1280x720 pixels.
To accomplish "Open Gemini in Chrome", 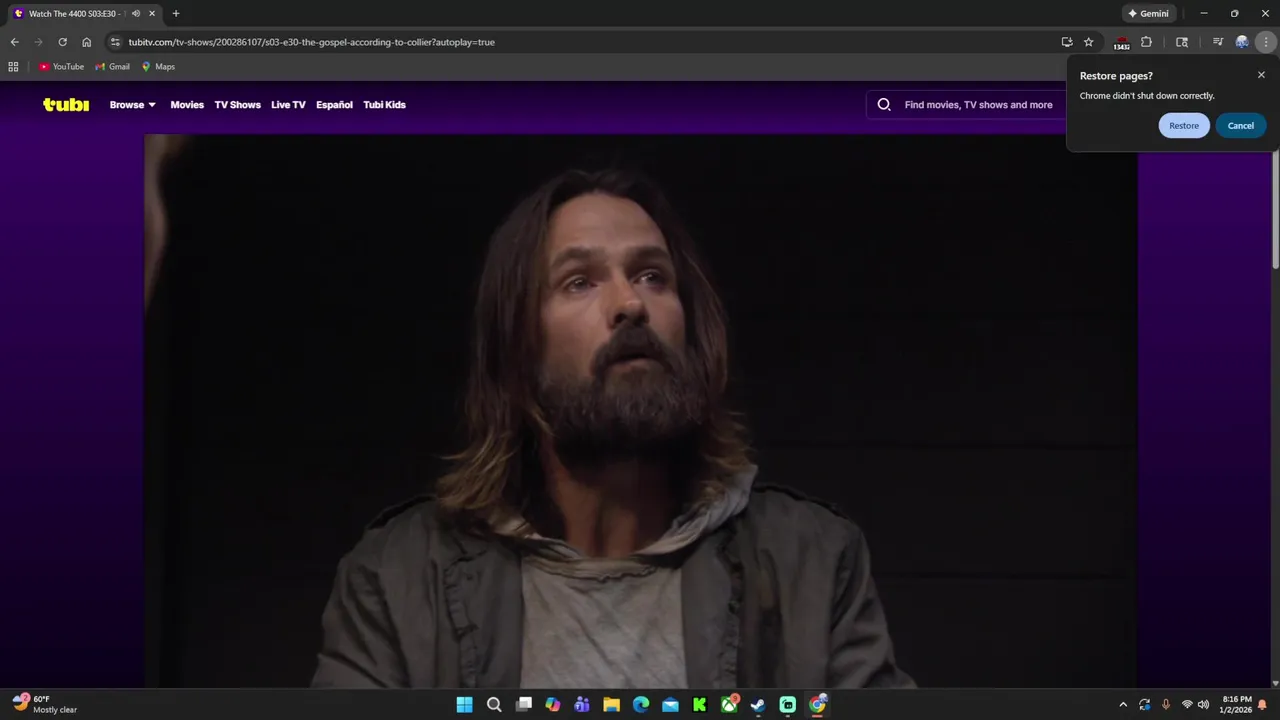I will (1148, 14).
